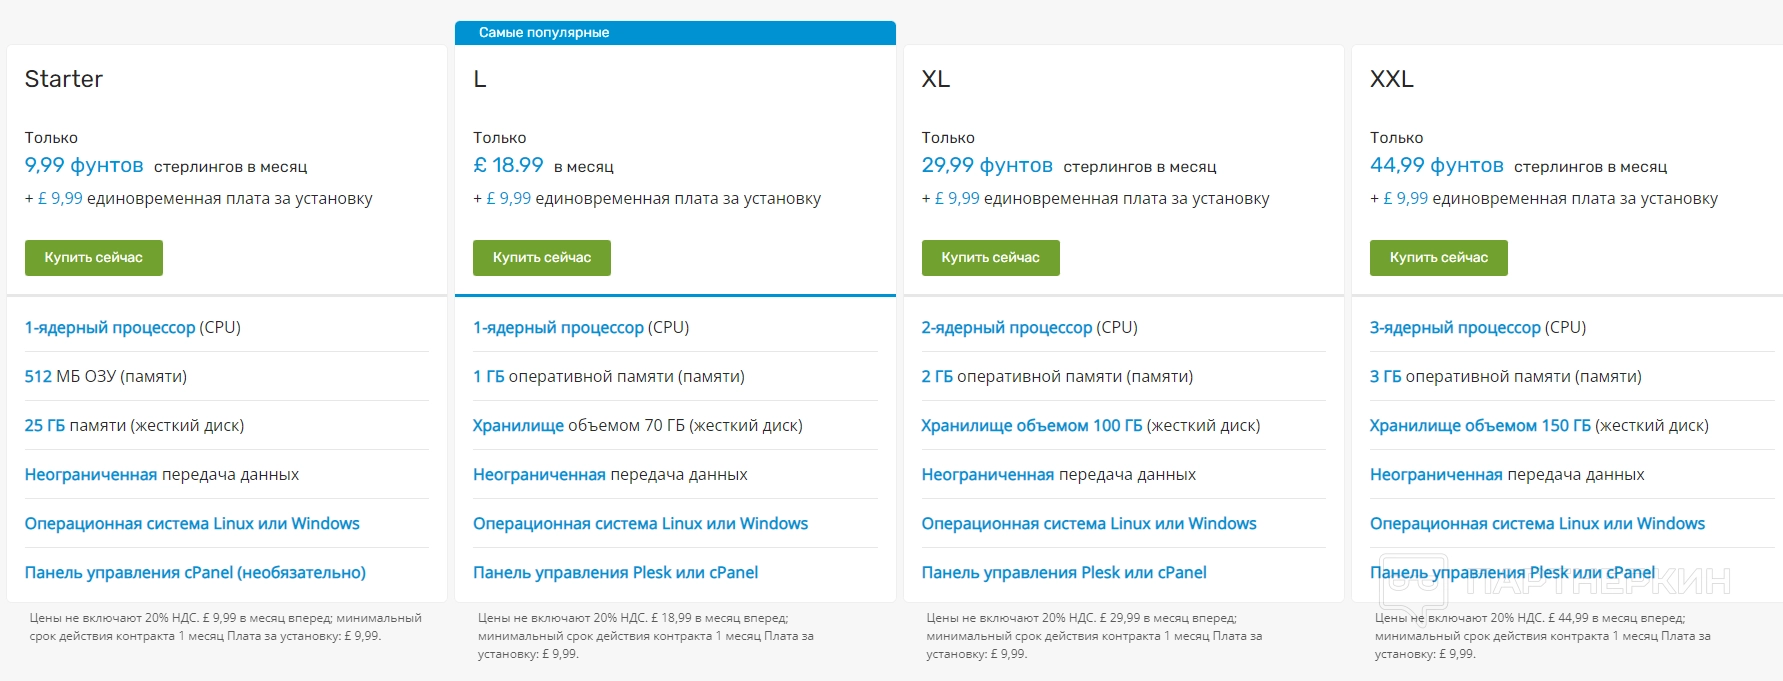1783x681 pixels.
Task: Click Buy Now button under L plan
Action: 541,258
